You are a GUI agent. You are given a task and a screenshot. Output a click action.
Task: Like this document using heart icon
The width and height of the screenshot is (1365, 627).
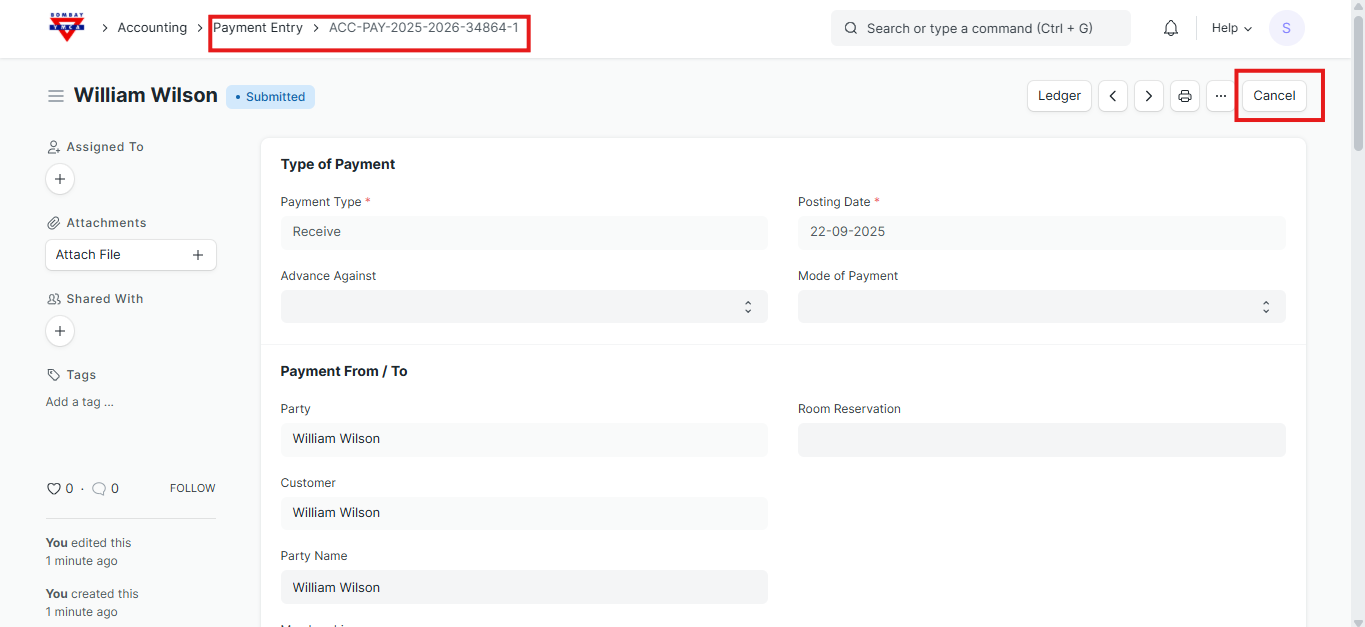point(54,489)
